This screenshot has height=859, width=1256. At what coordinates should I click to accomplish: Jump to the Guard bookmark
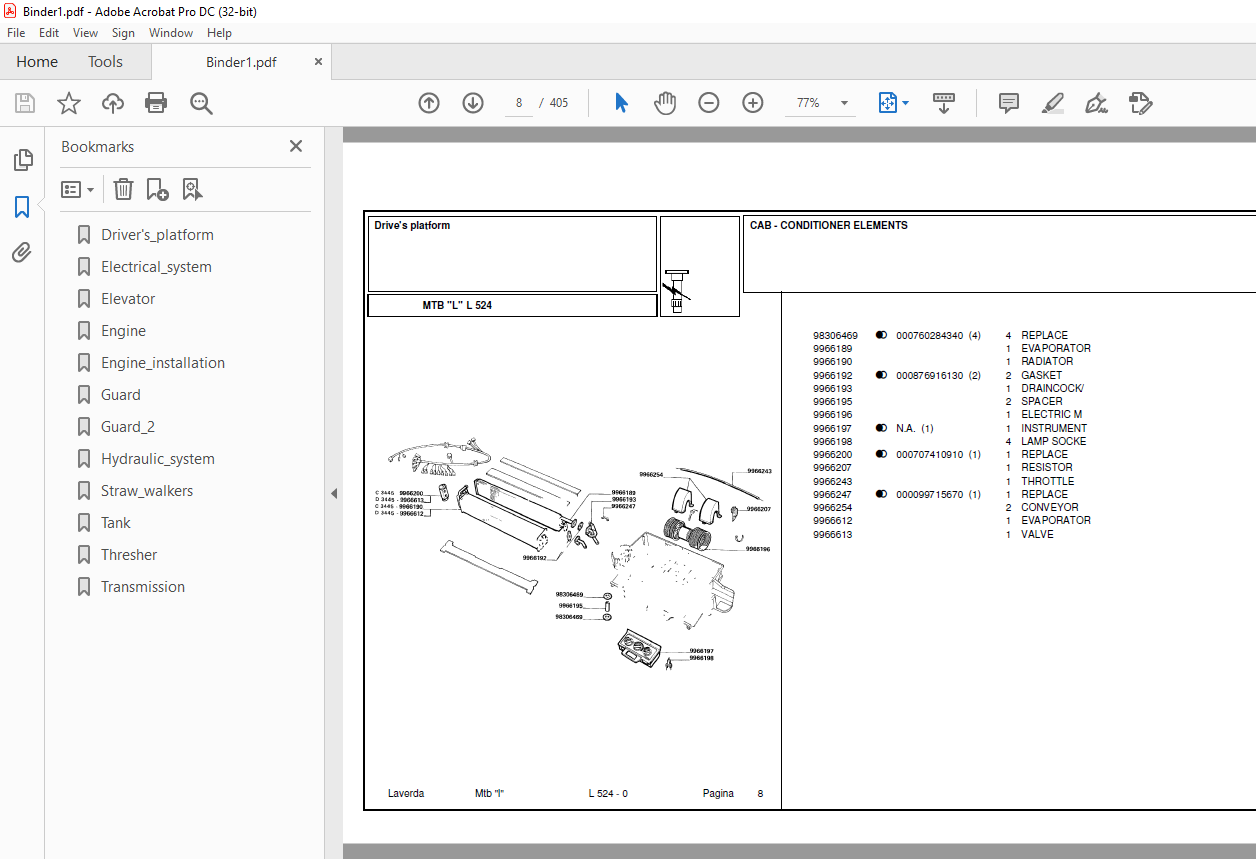pos(121,395)
